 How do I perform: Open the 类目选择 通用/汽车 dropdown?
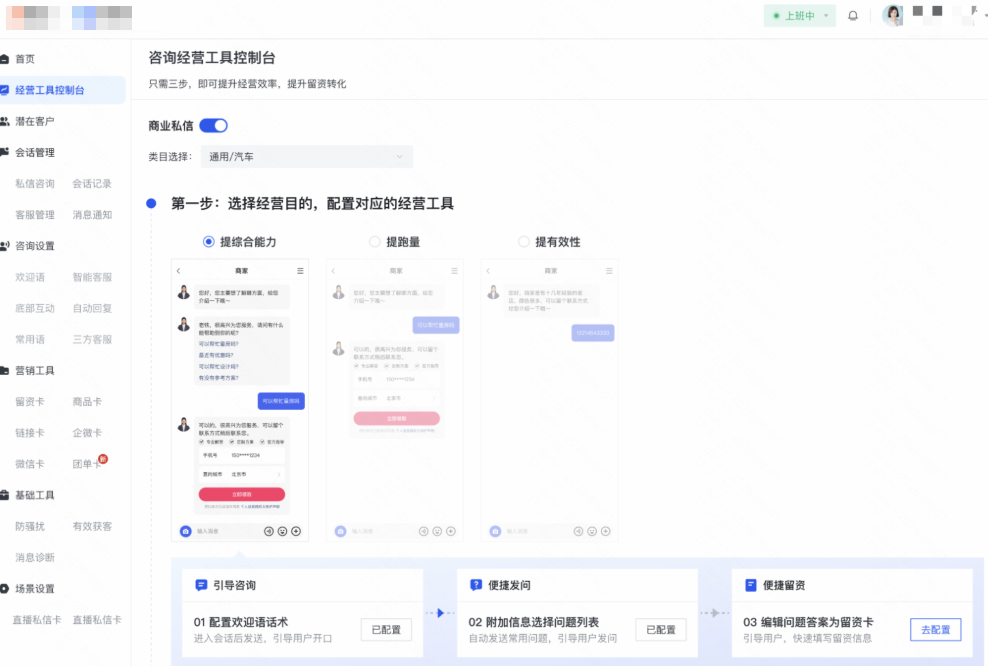coord(306,157)
